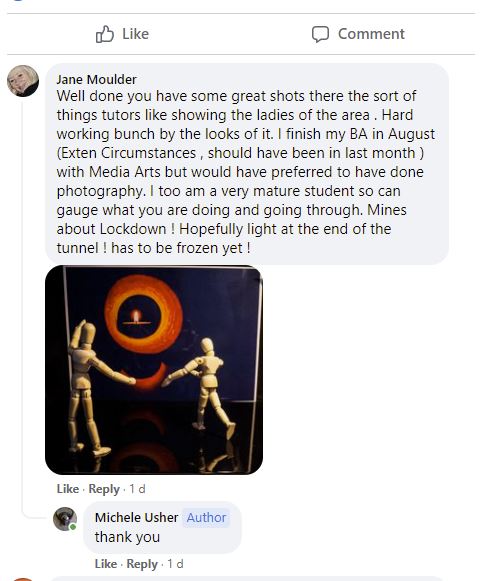Click Jane Moulder's comment text bubble
The width and height of the screenshot is (482, 581).
coord(247,164)
